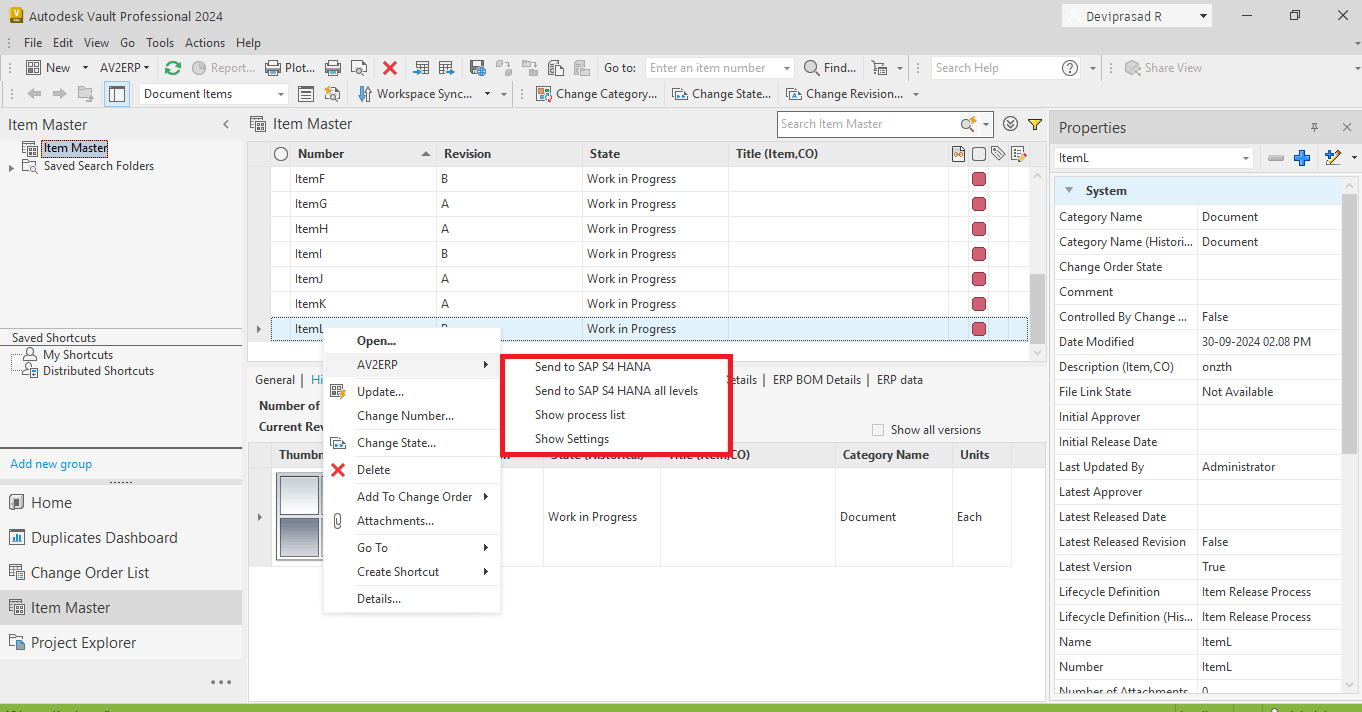Screen dimensions: 1362x712
Task: Click the red state indicator on the ItemK row
Action: 978,303
